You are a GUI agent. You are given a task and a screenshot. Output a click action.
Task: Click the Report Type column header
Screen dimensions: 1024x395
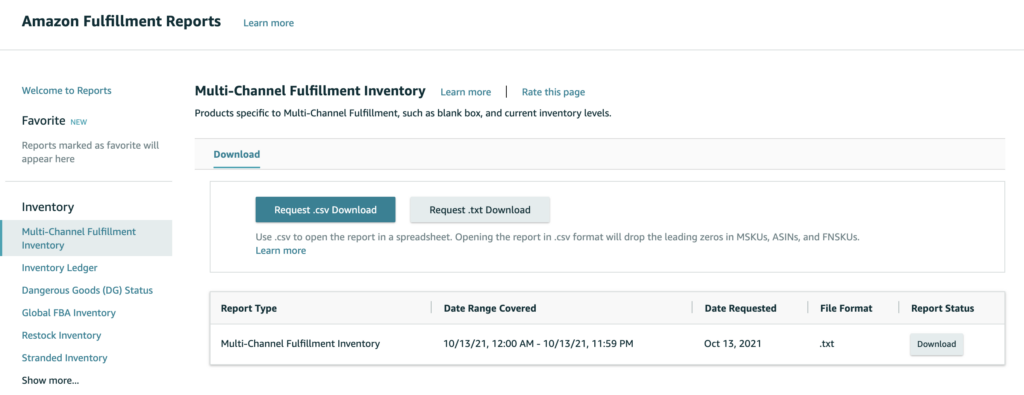(x=249, y=308)
